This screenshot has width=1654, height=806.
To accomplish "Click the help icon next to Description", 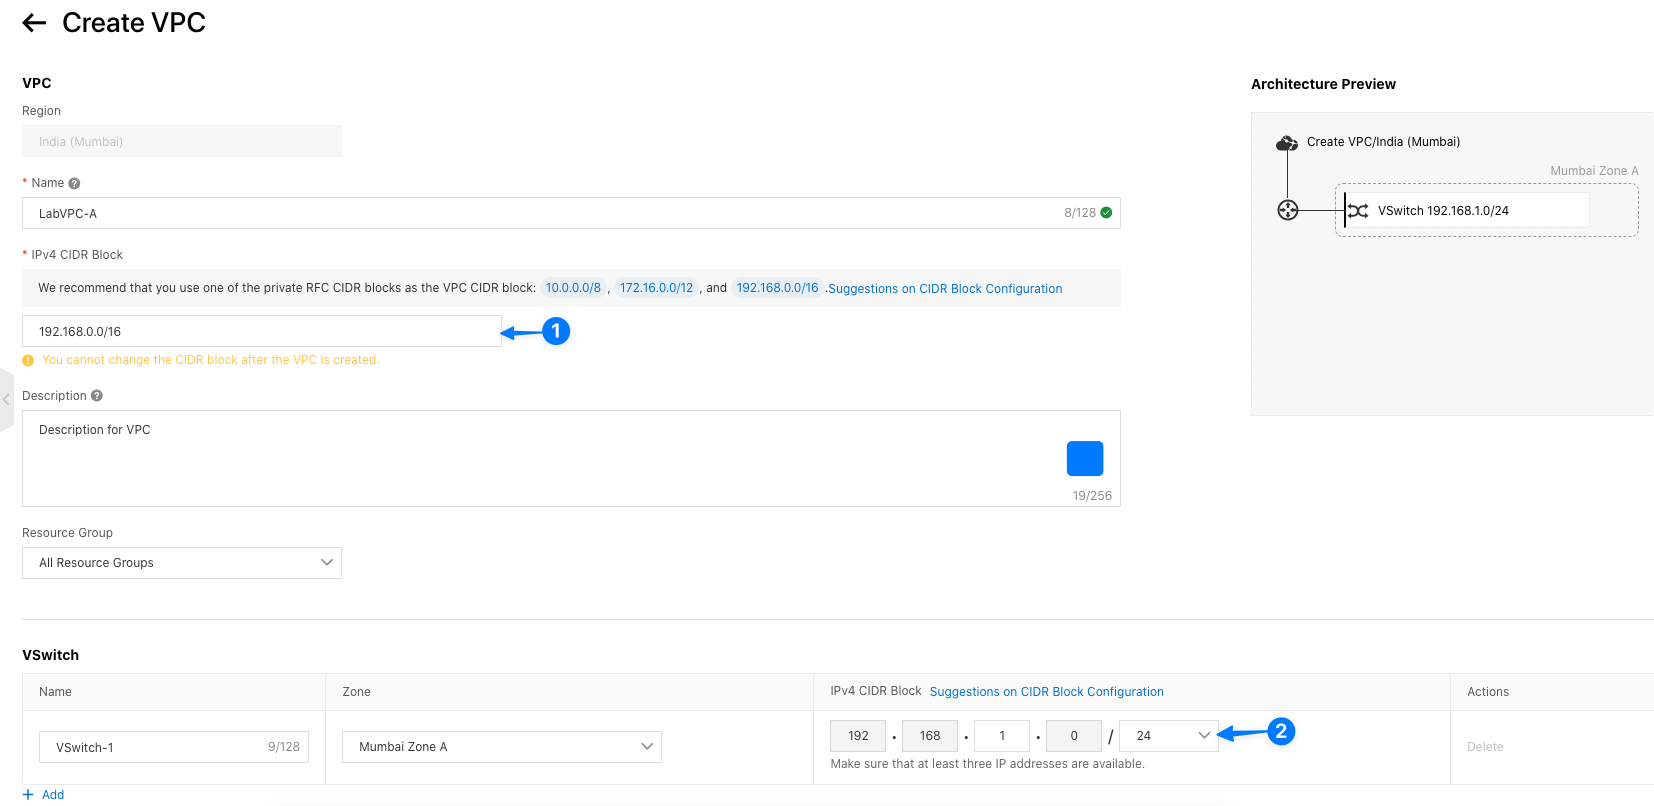I will point(97,396).
